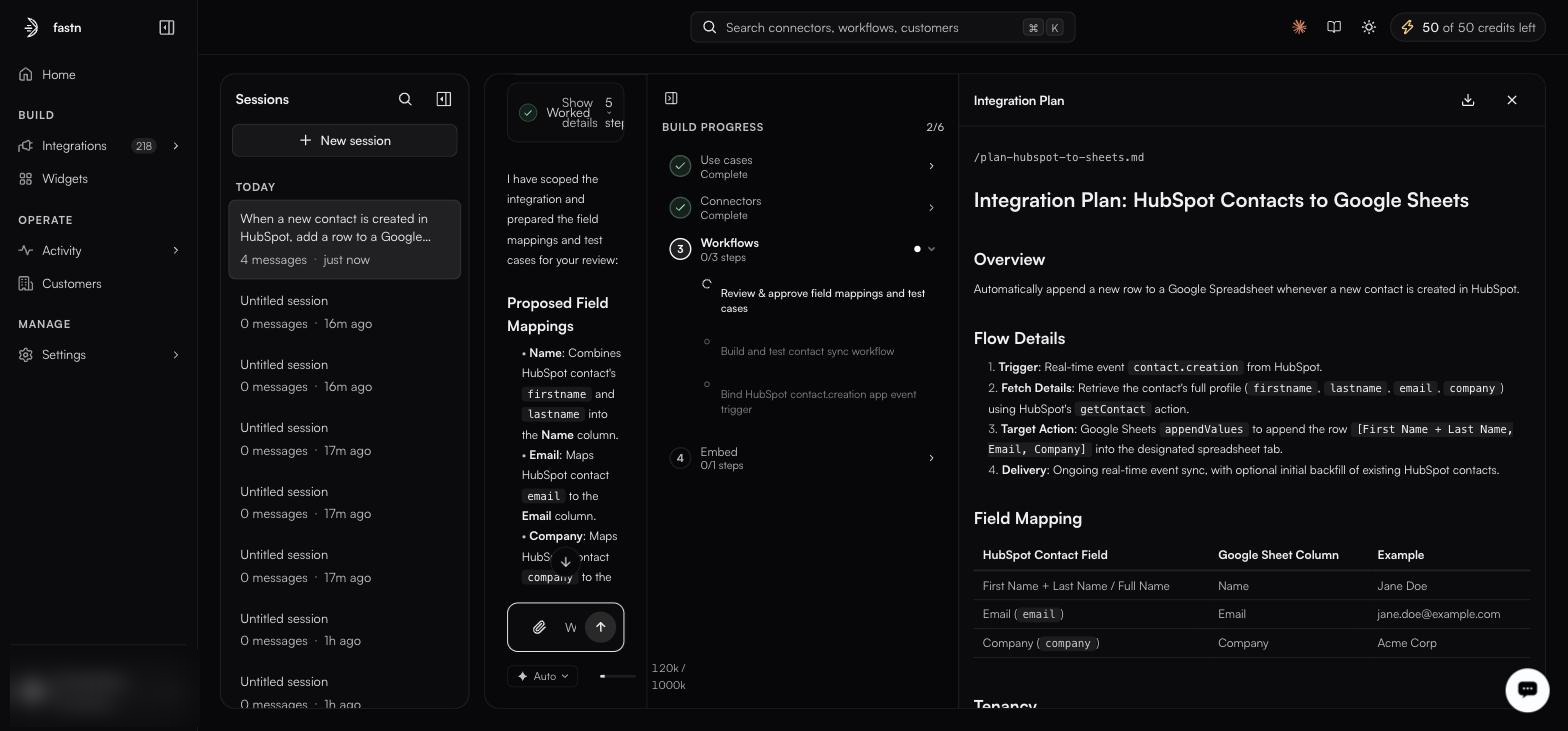Click the Google Sheet Column header
1568x731 pixels.
[x=1278, y=555]
